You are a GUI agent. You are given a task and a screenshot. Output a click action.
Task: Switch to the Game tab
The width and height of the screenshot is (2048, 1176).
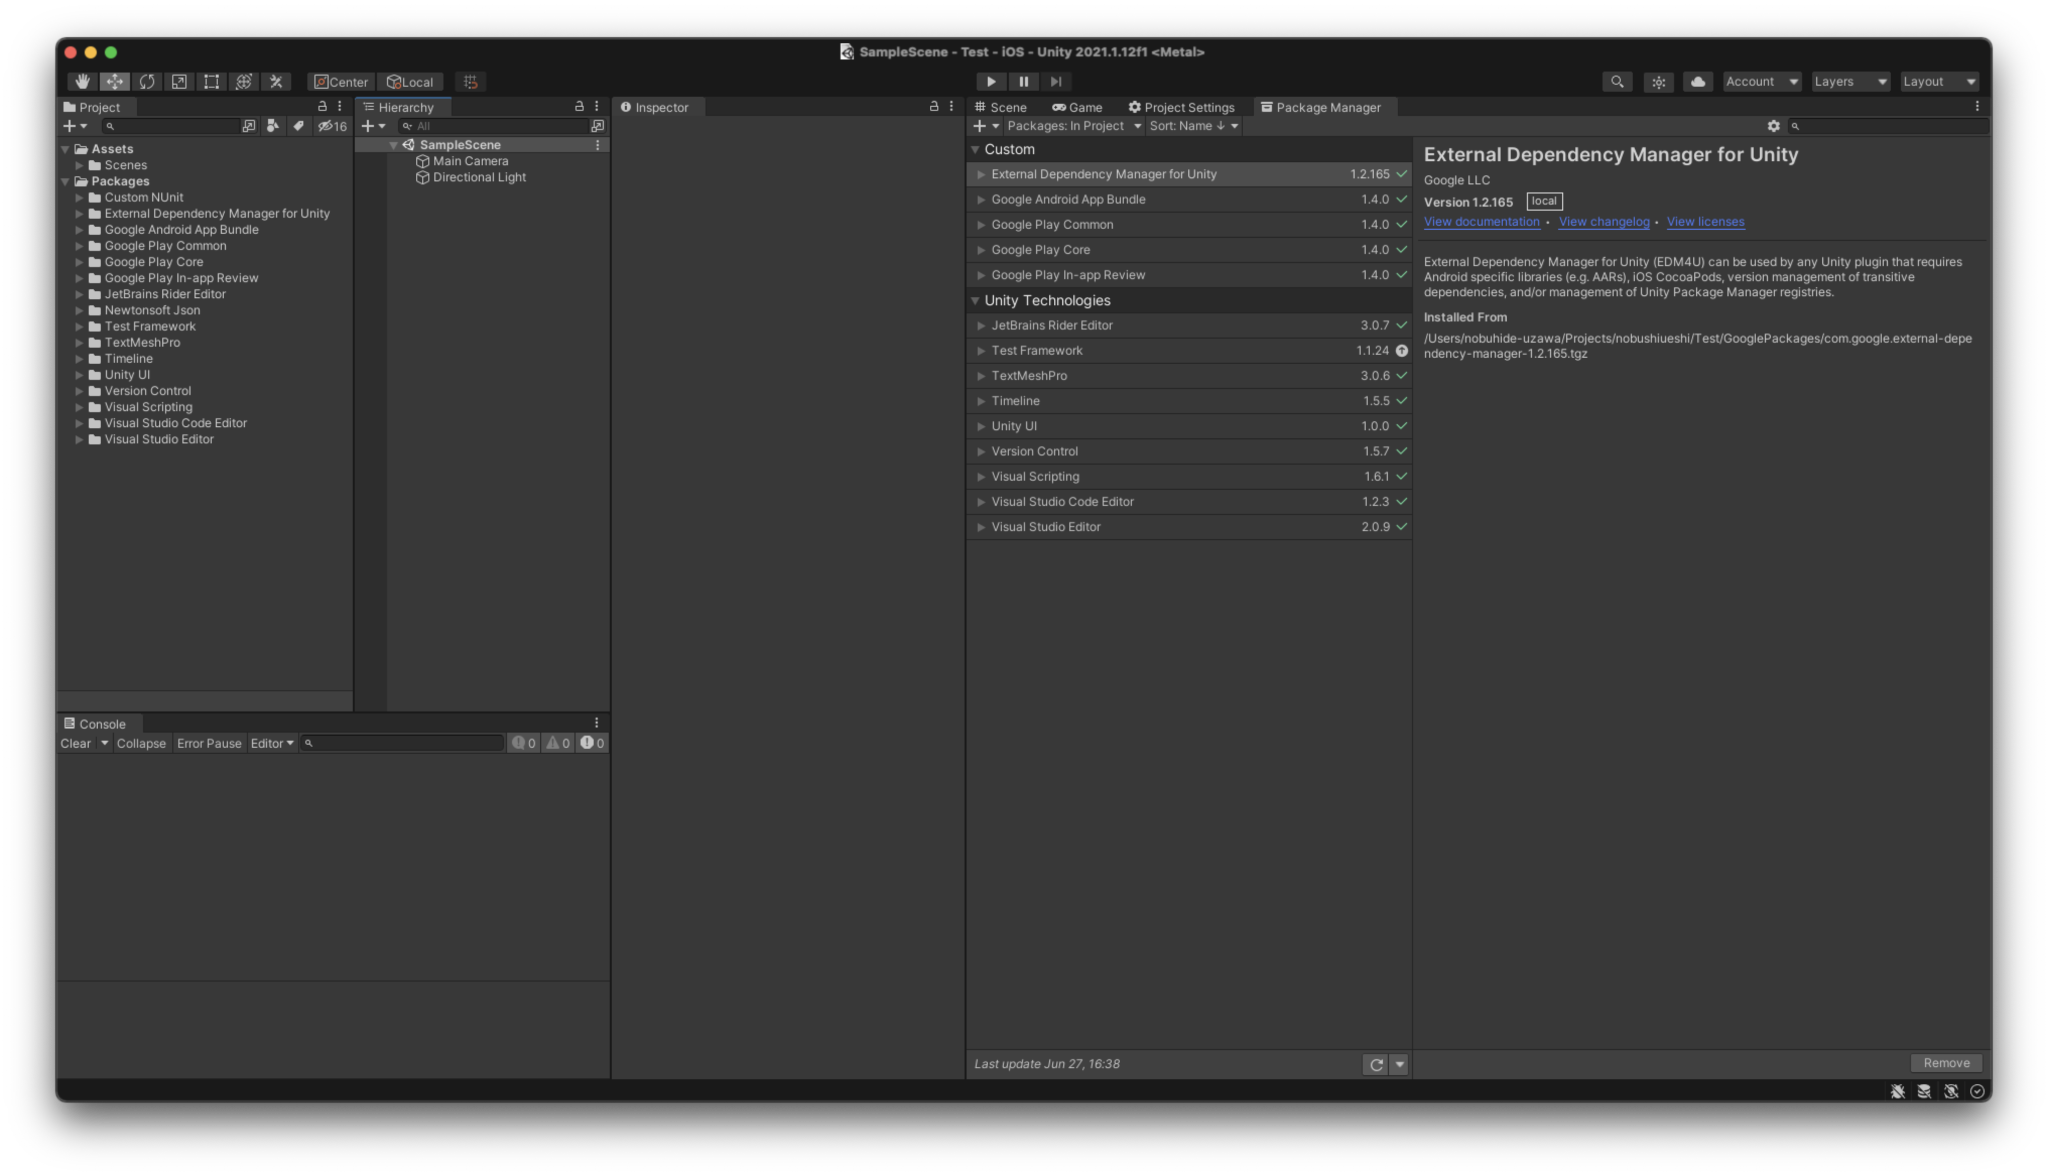tap(1077, 107)
